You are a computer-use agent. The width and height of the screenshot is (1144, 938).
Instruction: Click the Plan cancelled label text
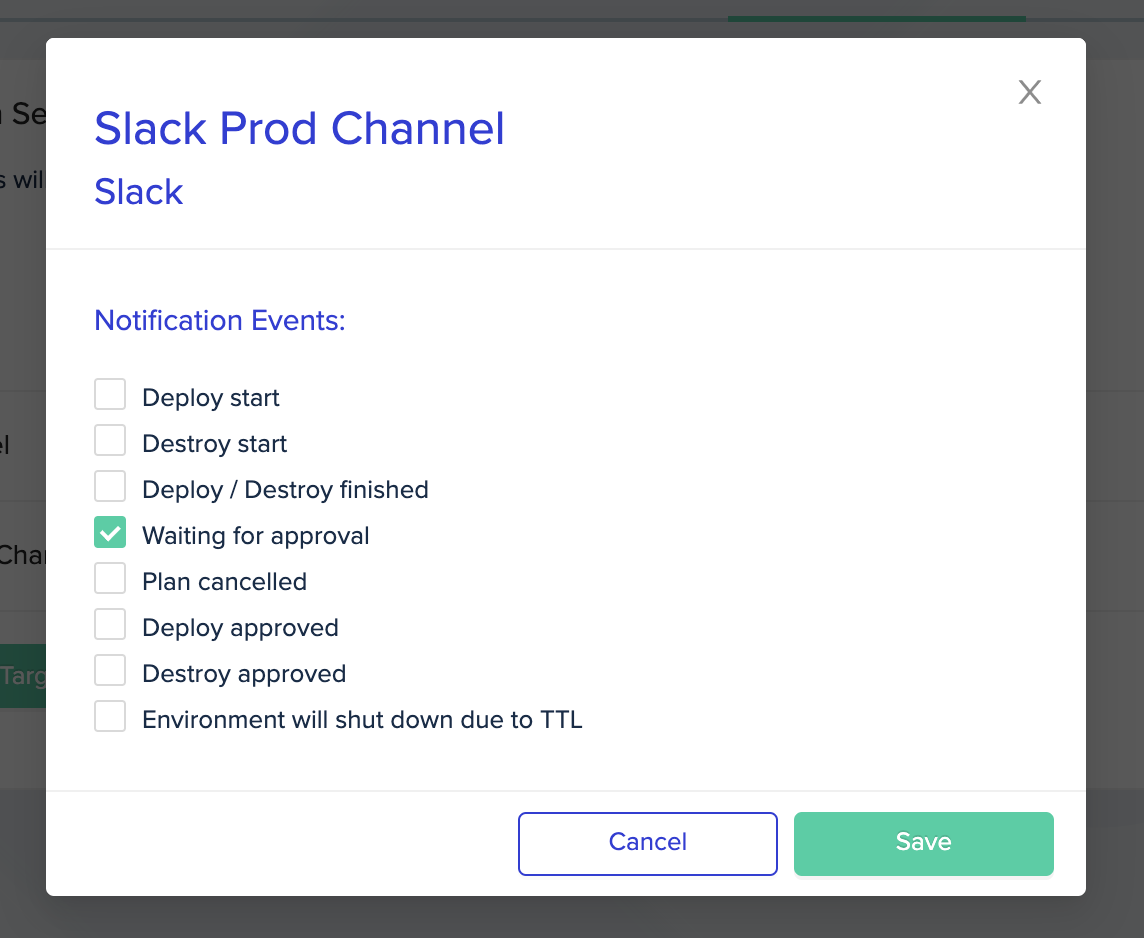click(x=225, y=582)
